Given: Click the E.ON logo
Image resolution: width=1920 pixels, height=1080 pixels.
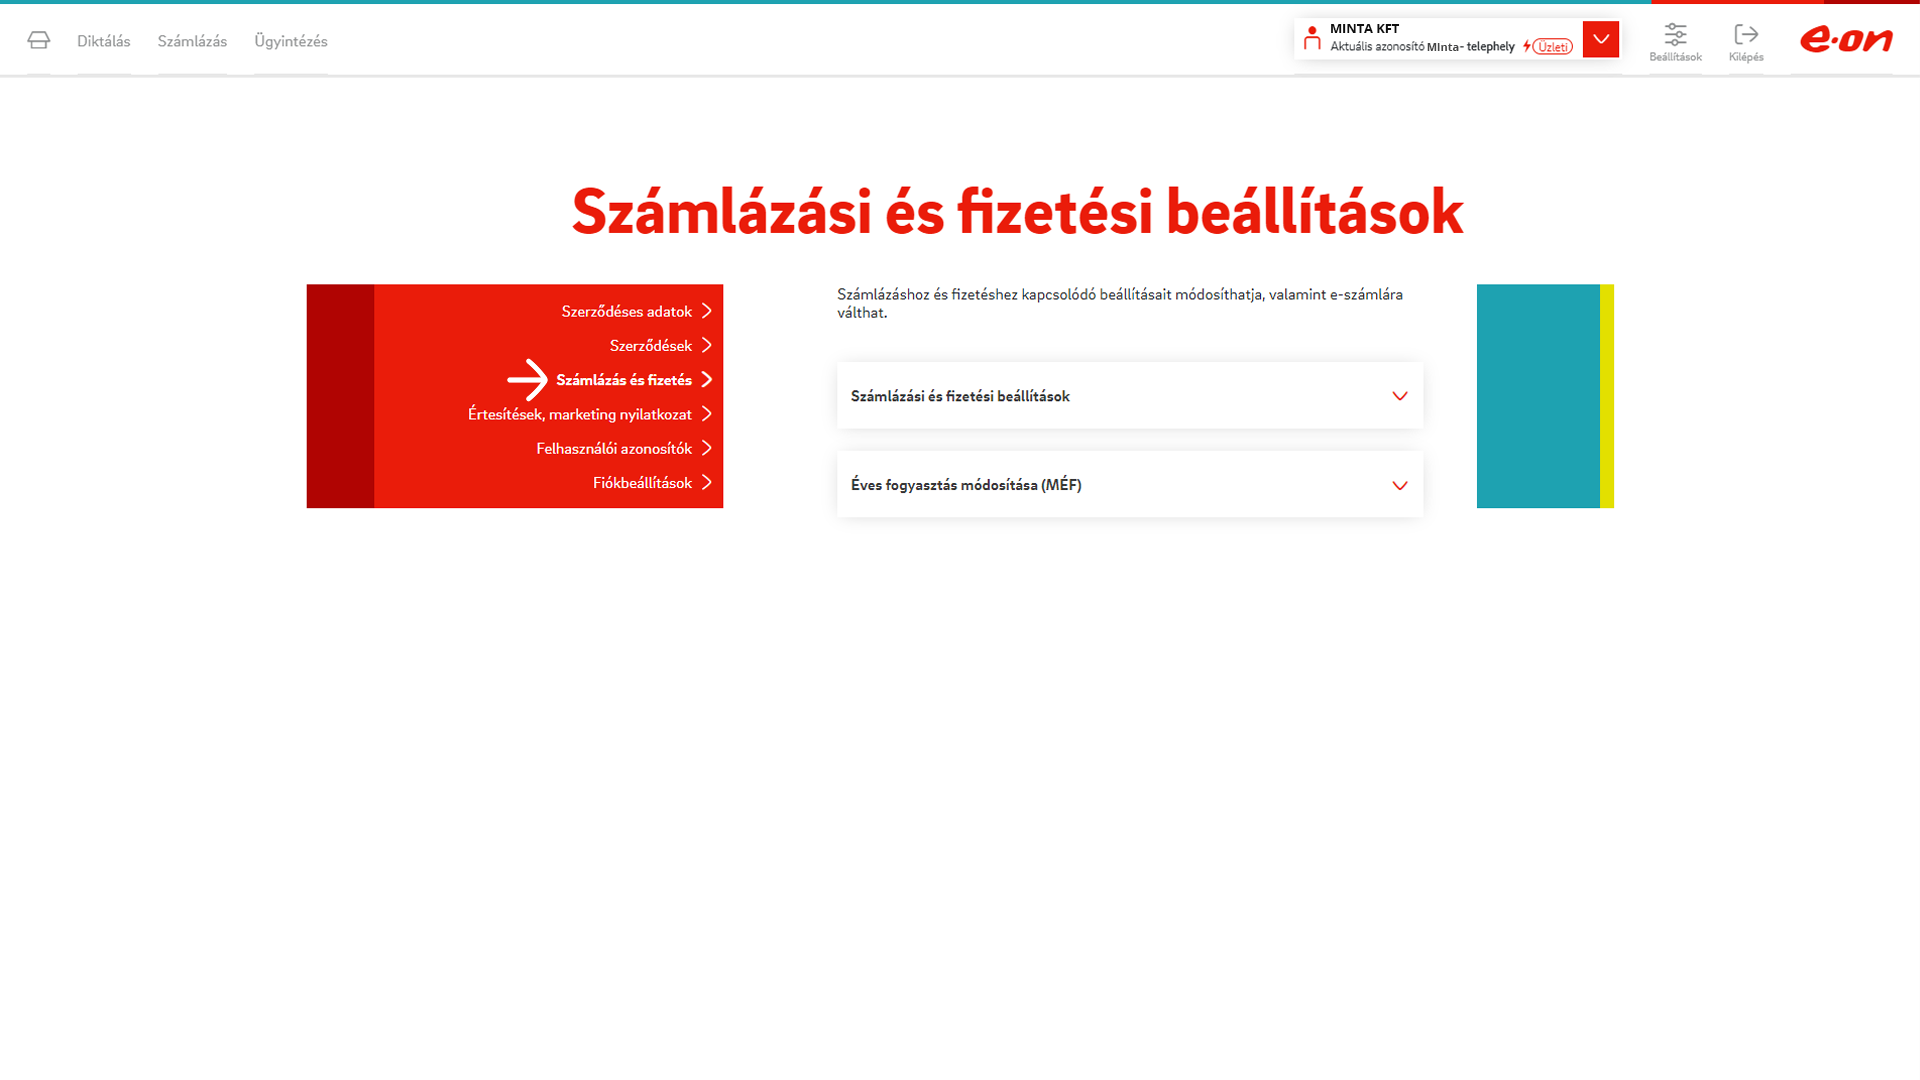Looking at the screenshot, I should [1846, 39].
